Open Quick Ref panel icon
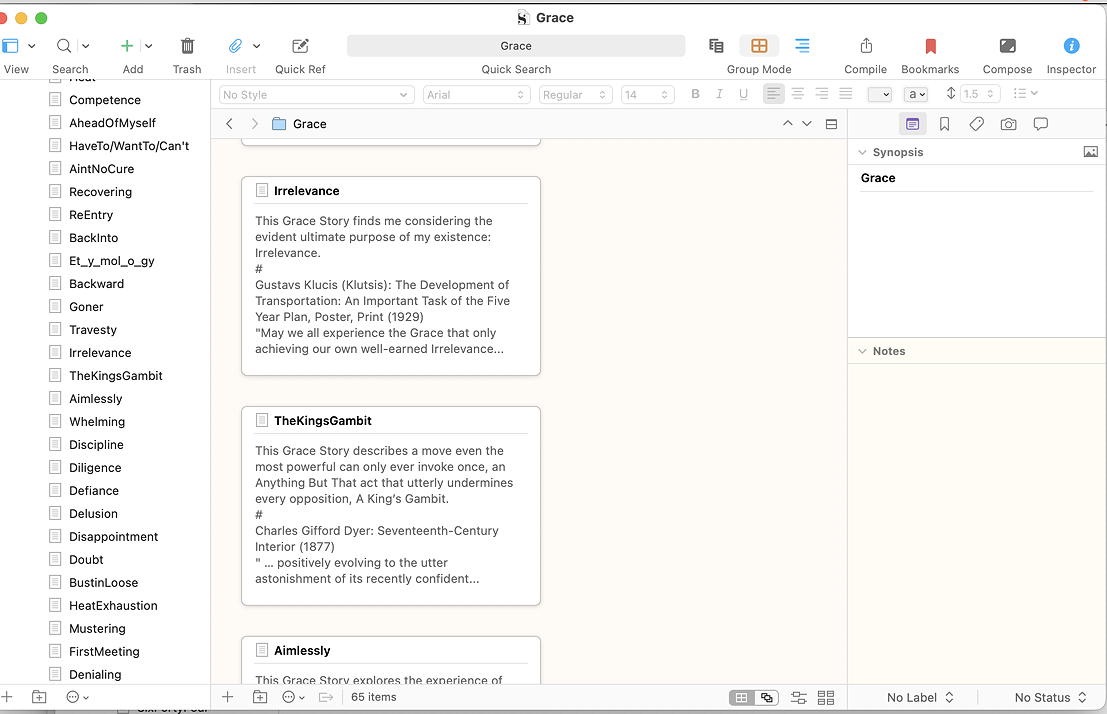Screen dimensions: 1107x714 point(300,46)
